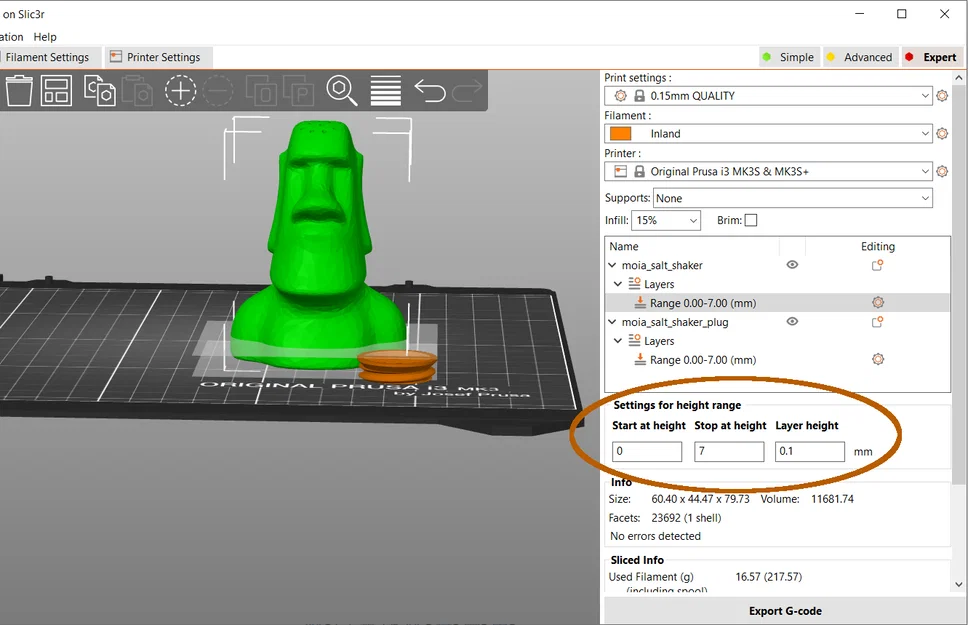This screenshot has width=968, height=625.
Task: Open variable layer height tool
Action: (x=386, y=91)
